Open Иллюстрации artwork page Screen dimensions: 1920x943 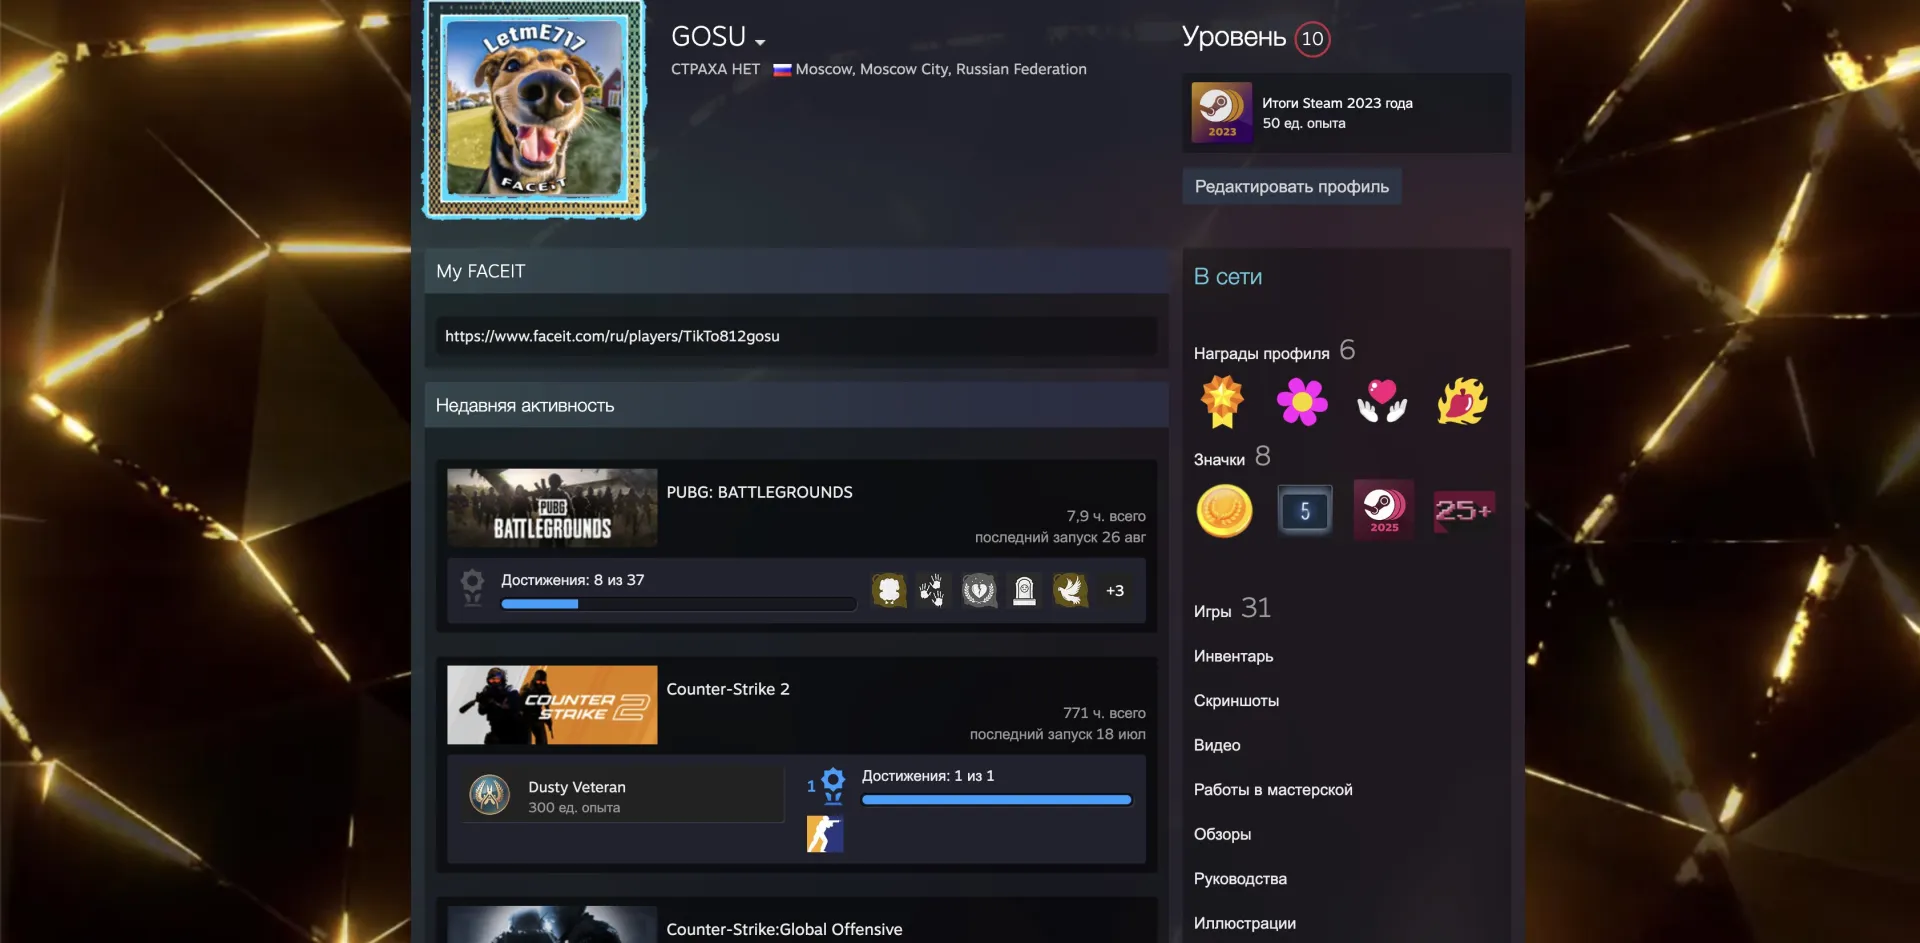(x=1245, y=923)
